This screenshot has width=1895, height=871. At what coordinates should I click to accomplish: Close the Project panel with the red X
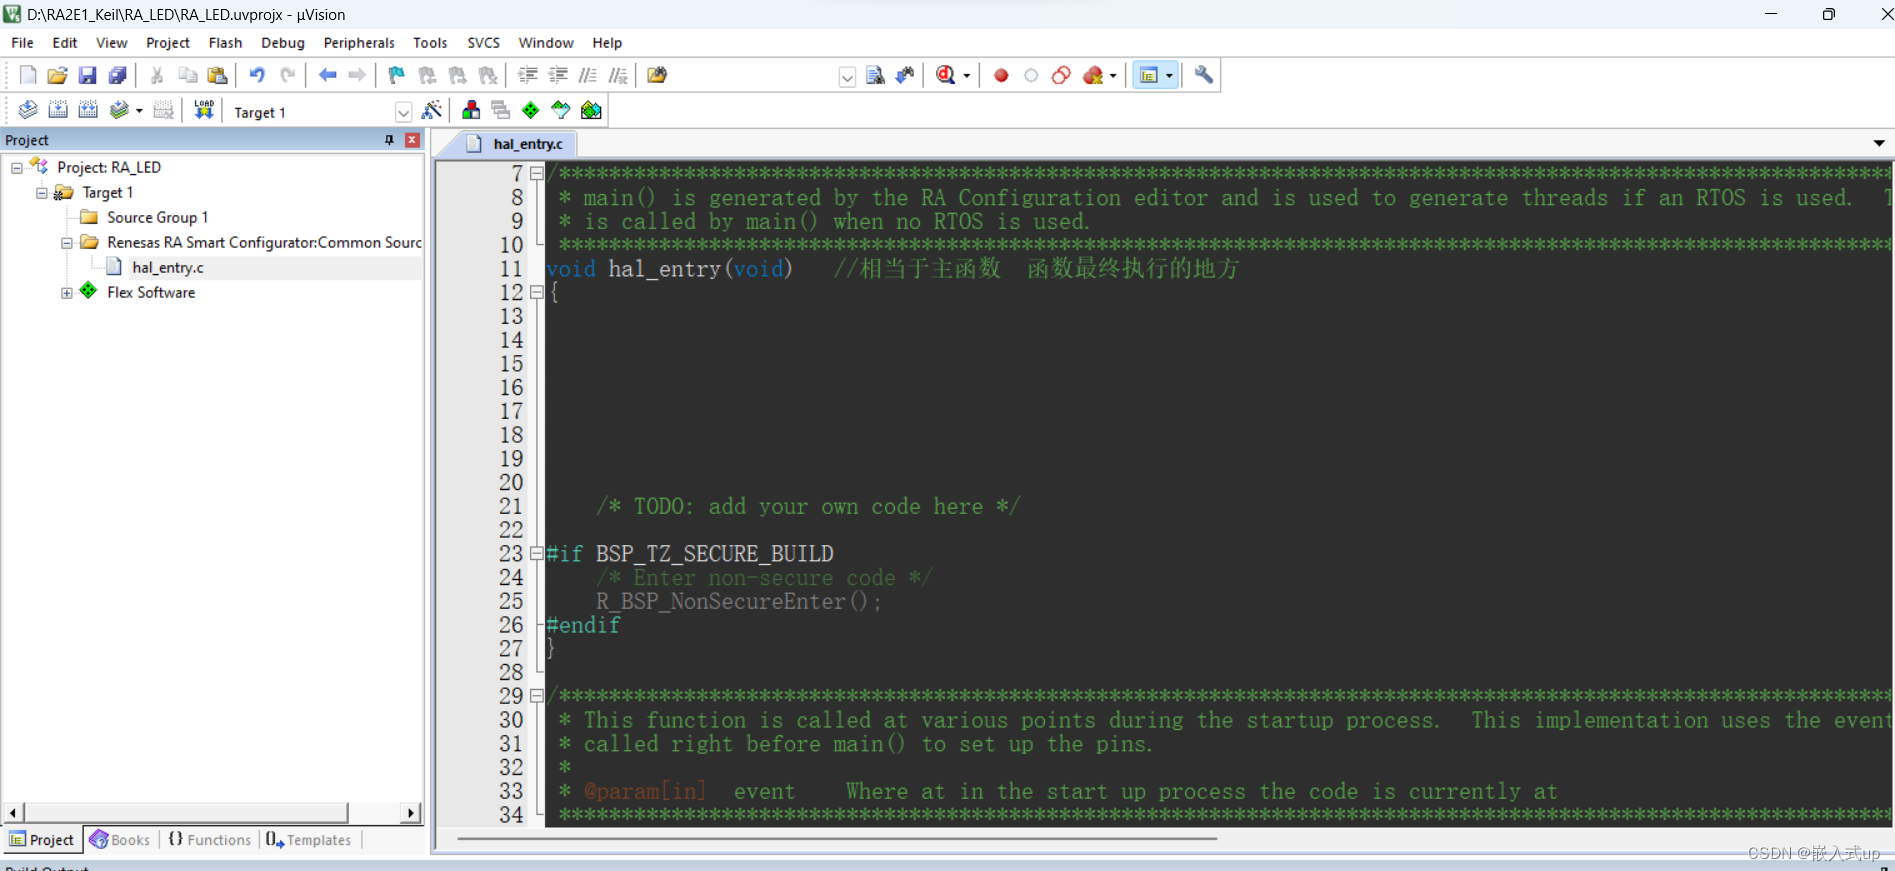click(x=412, y=140)
